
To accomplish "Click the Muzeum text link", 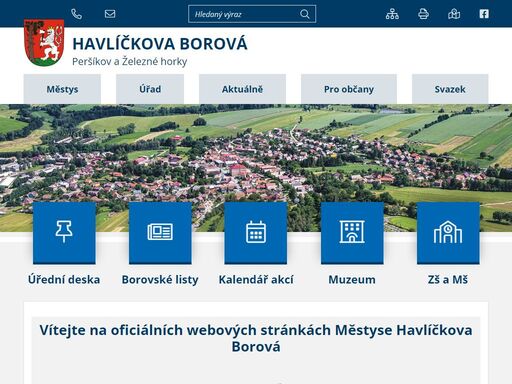I will pyautogui.click(x=352, y=279).
